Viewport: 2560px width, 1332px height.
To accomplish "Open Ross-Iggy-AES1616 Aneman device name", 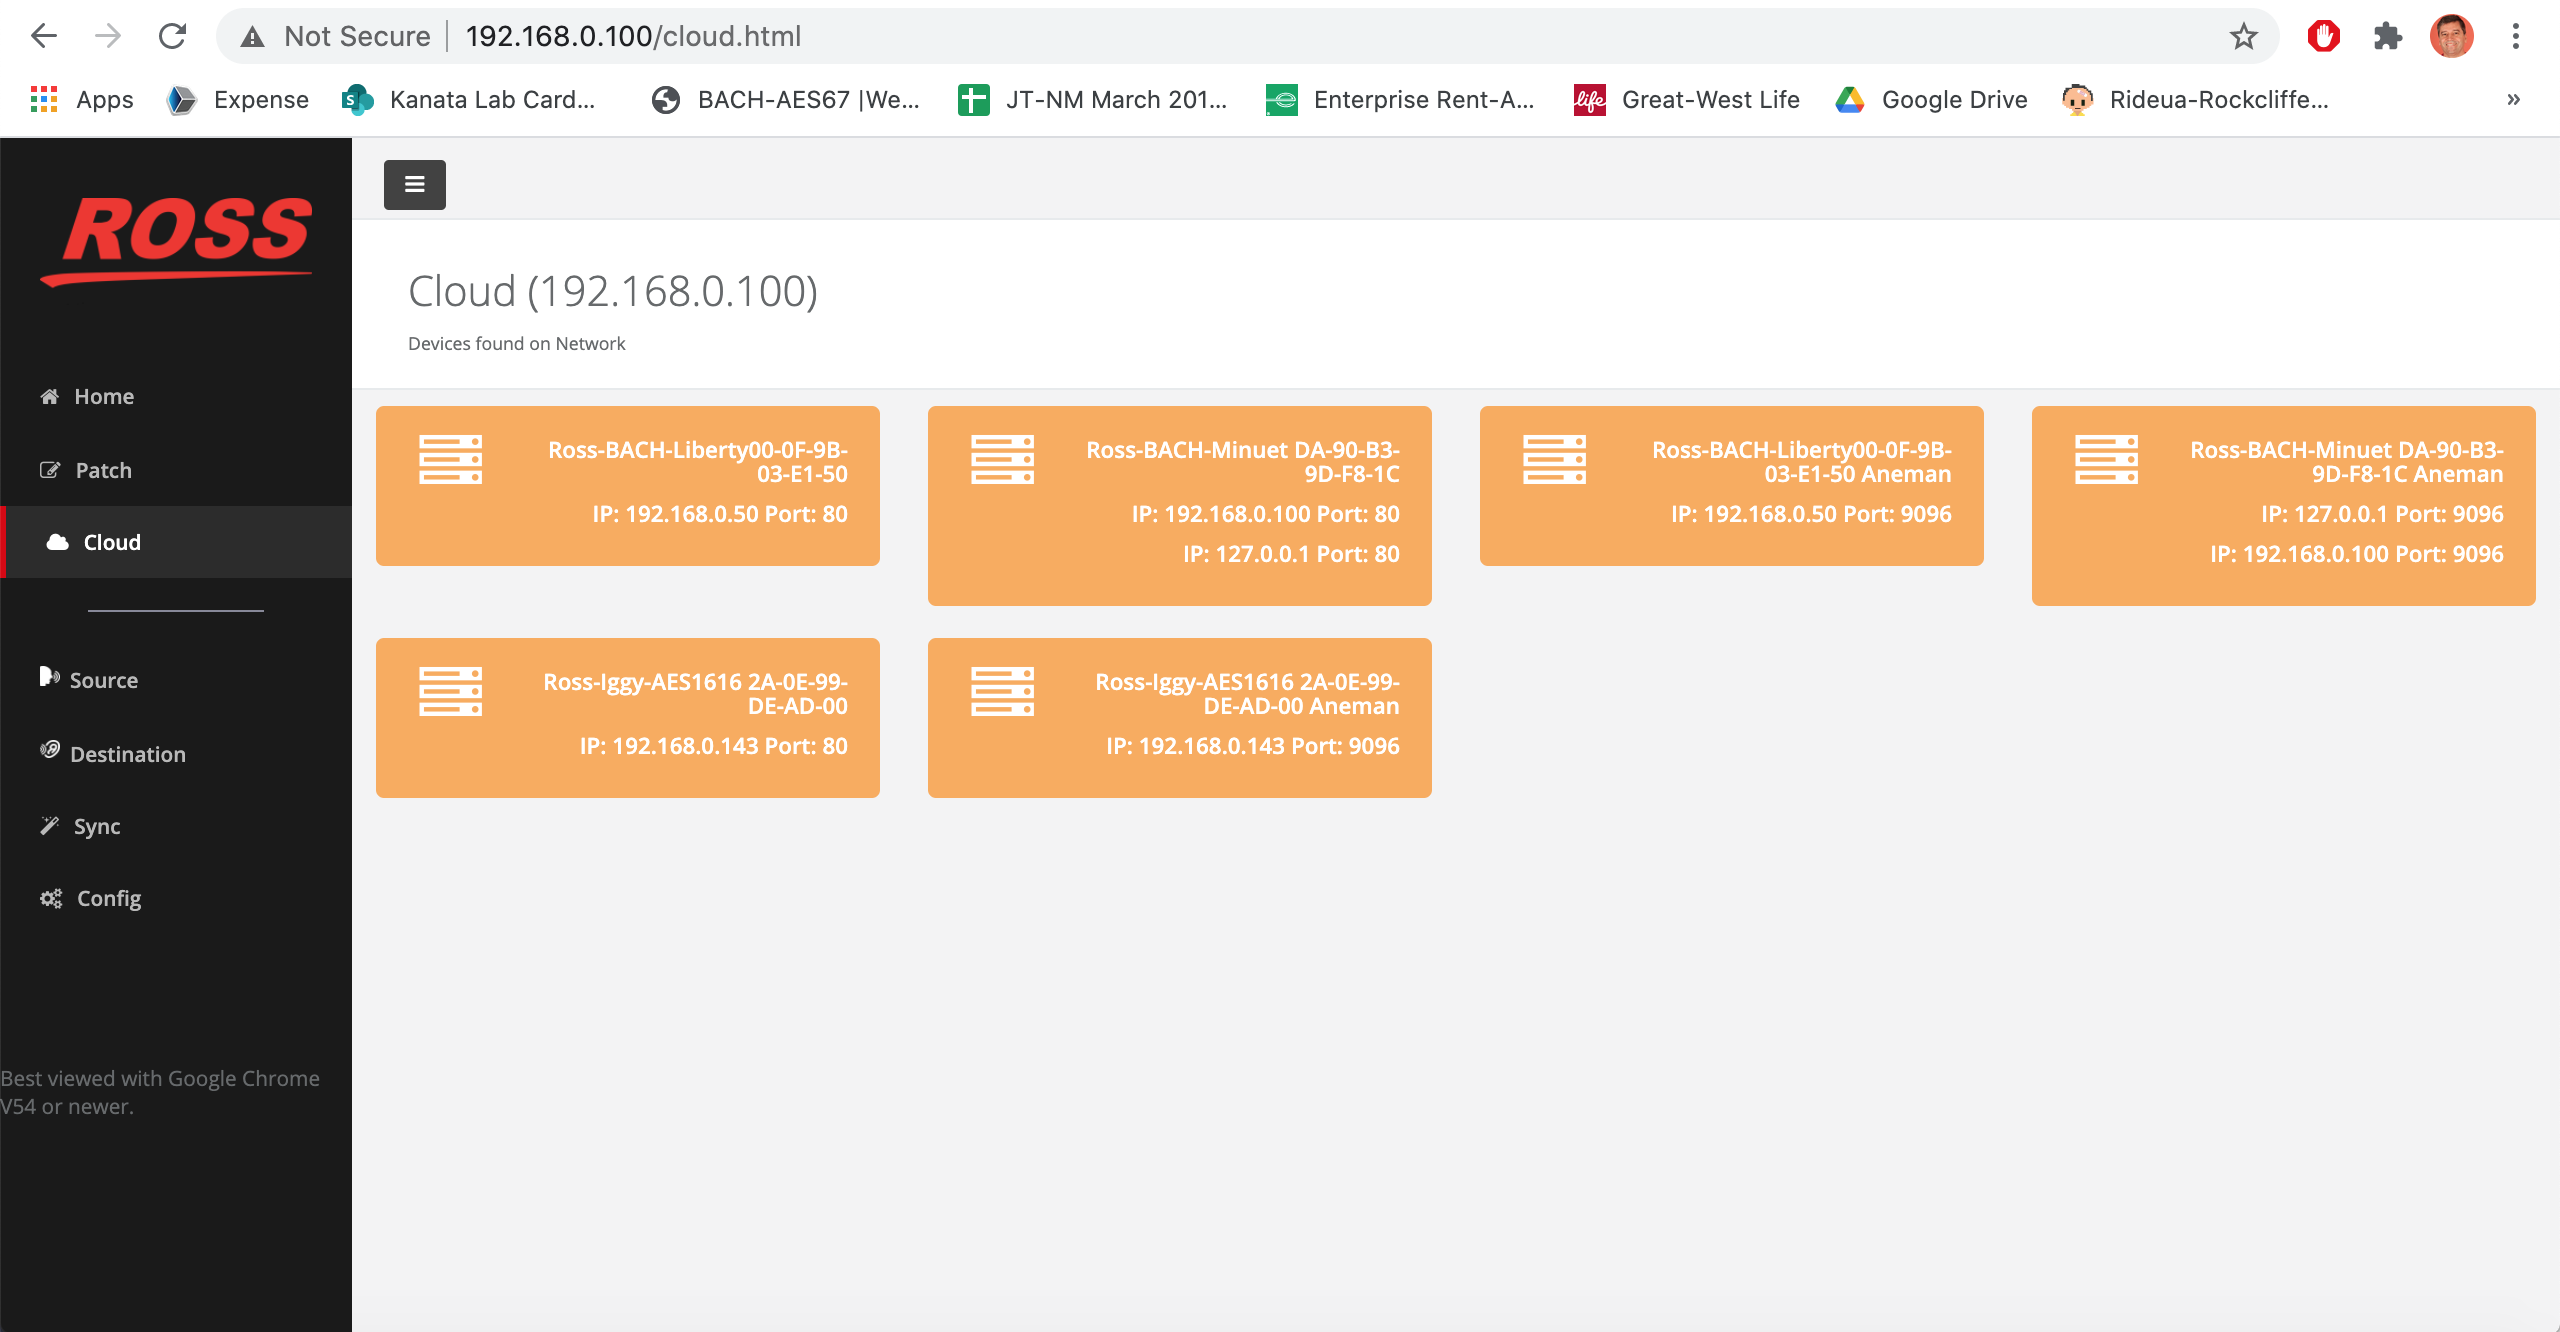I will (x=1248, y=694).
